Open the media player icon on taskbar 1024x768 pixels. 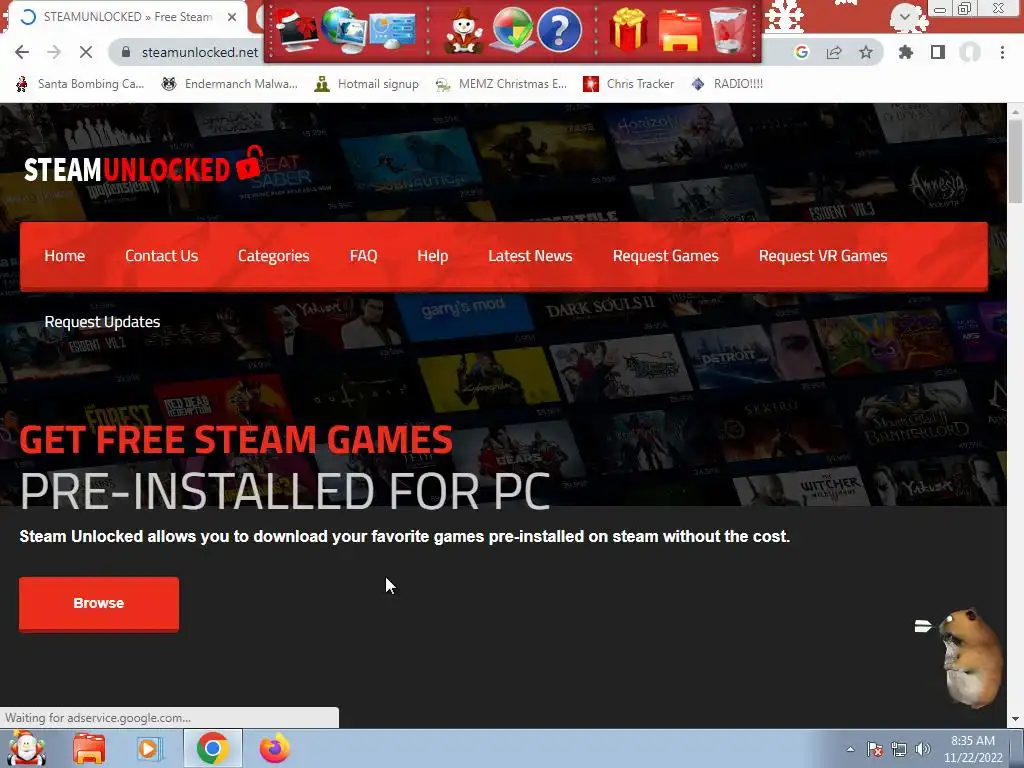[150, 748]
